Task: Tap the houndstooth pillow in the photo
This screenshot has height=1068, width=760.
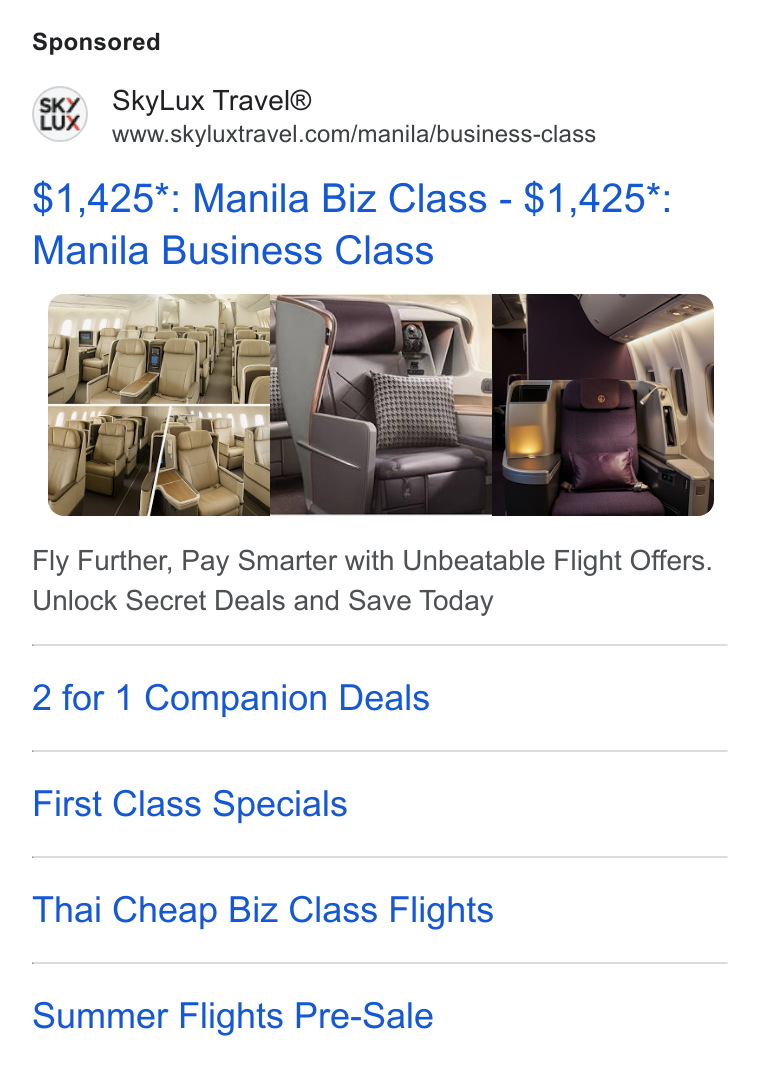Action: pos(414,409)
